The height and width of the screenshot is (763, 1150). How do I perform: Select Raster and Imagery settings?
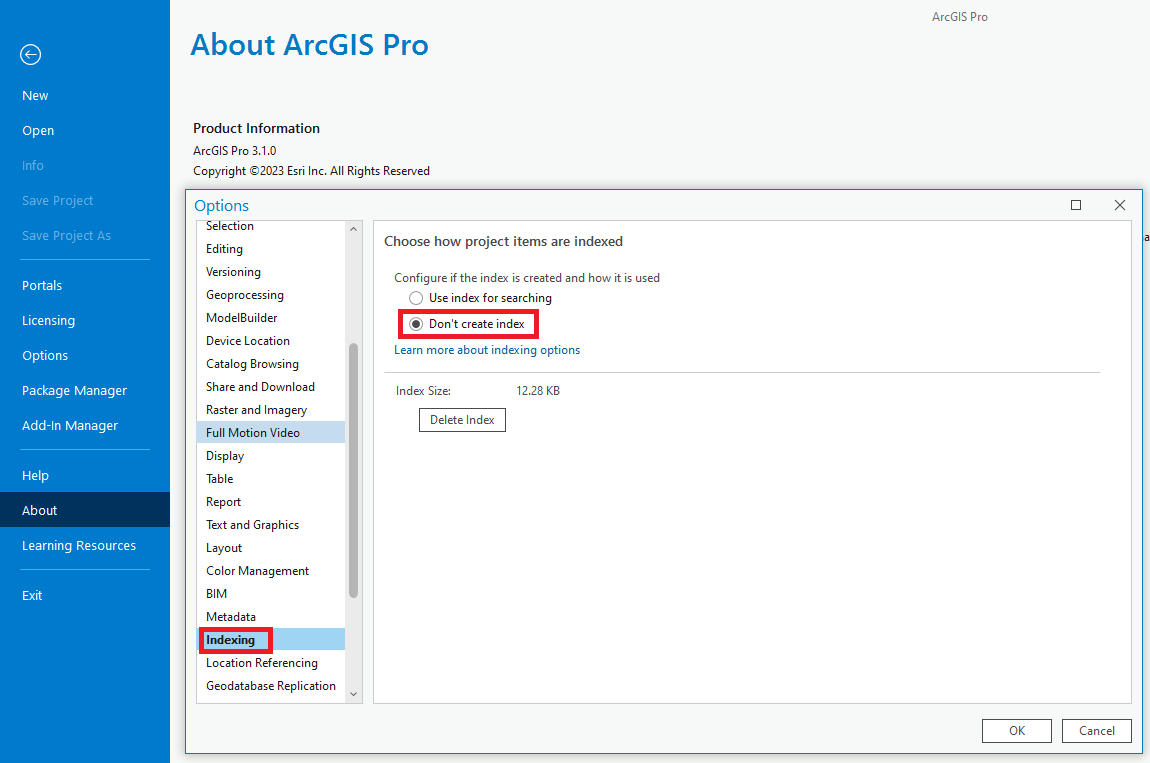coord(255,409)
